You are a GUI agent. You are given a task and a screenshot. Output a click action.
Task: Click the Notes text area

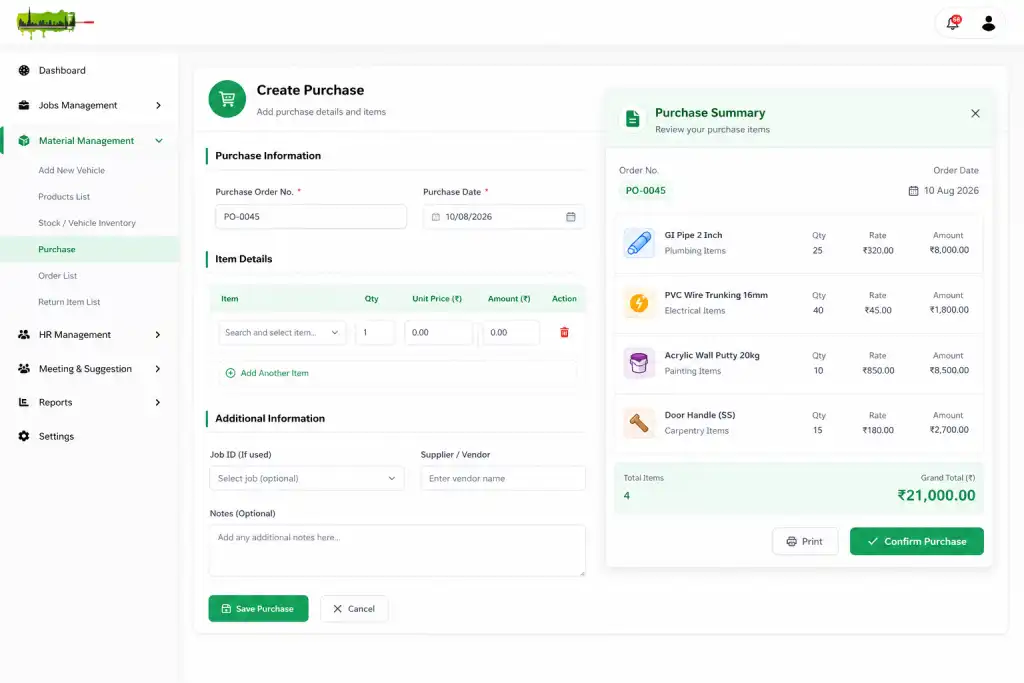click(397, 550)
